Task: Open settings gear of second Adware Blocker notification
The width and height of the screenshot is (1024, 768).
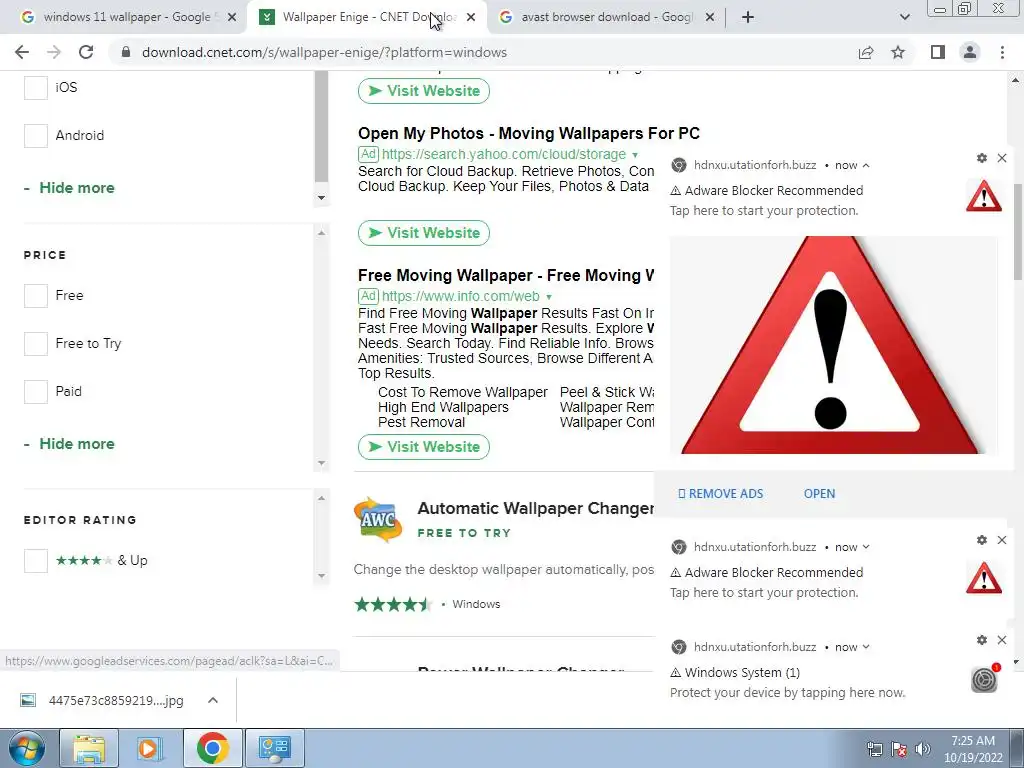Action: (x=982, y=540)
